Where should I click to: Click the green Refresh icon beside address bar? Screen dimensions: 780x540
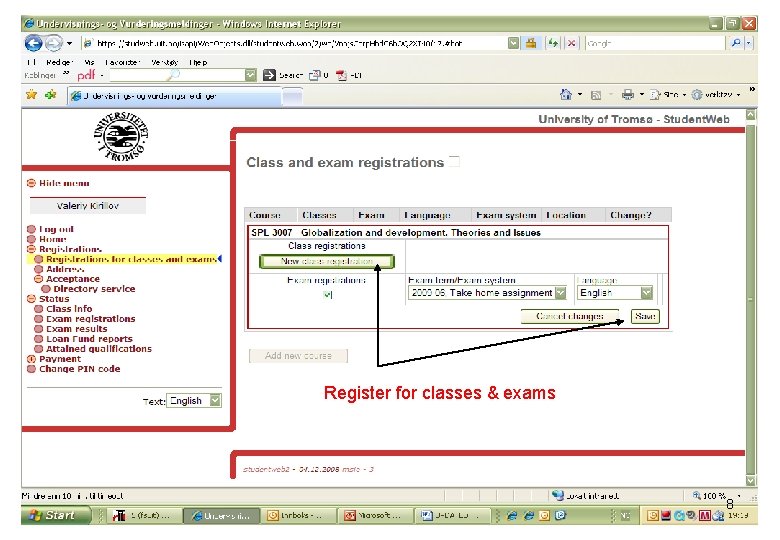tap(553, 43)
